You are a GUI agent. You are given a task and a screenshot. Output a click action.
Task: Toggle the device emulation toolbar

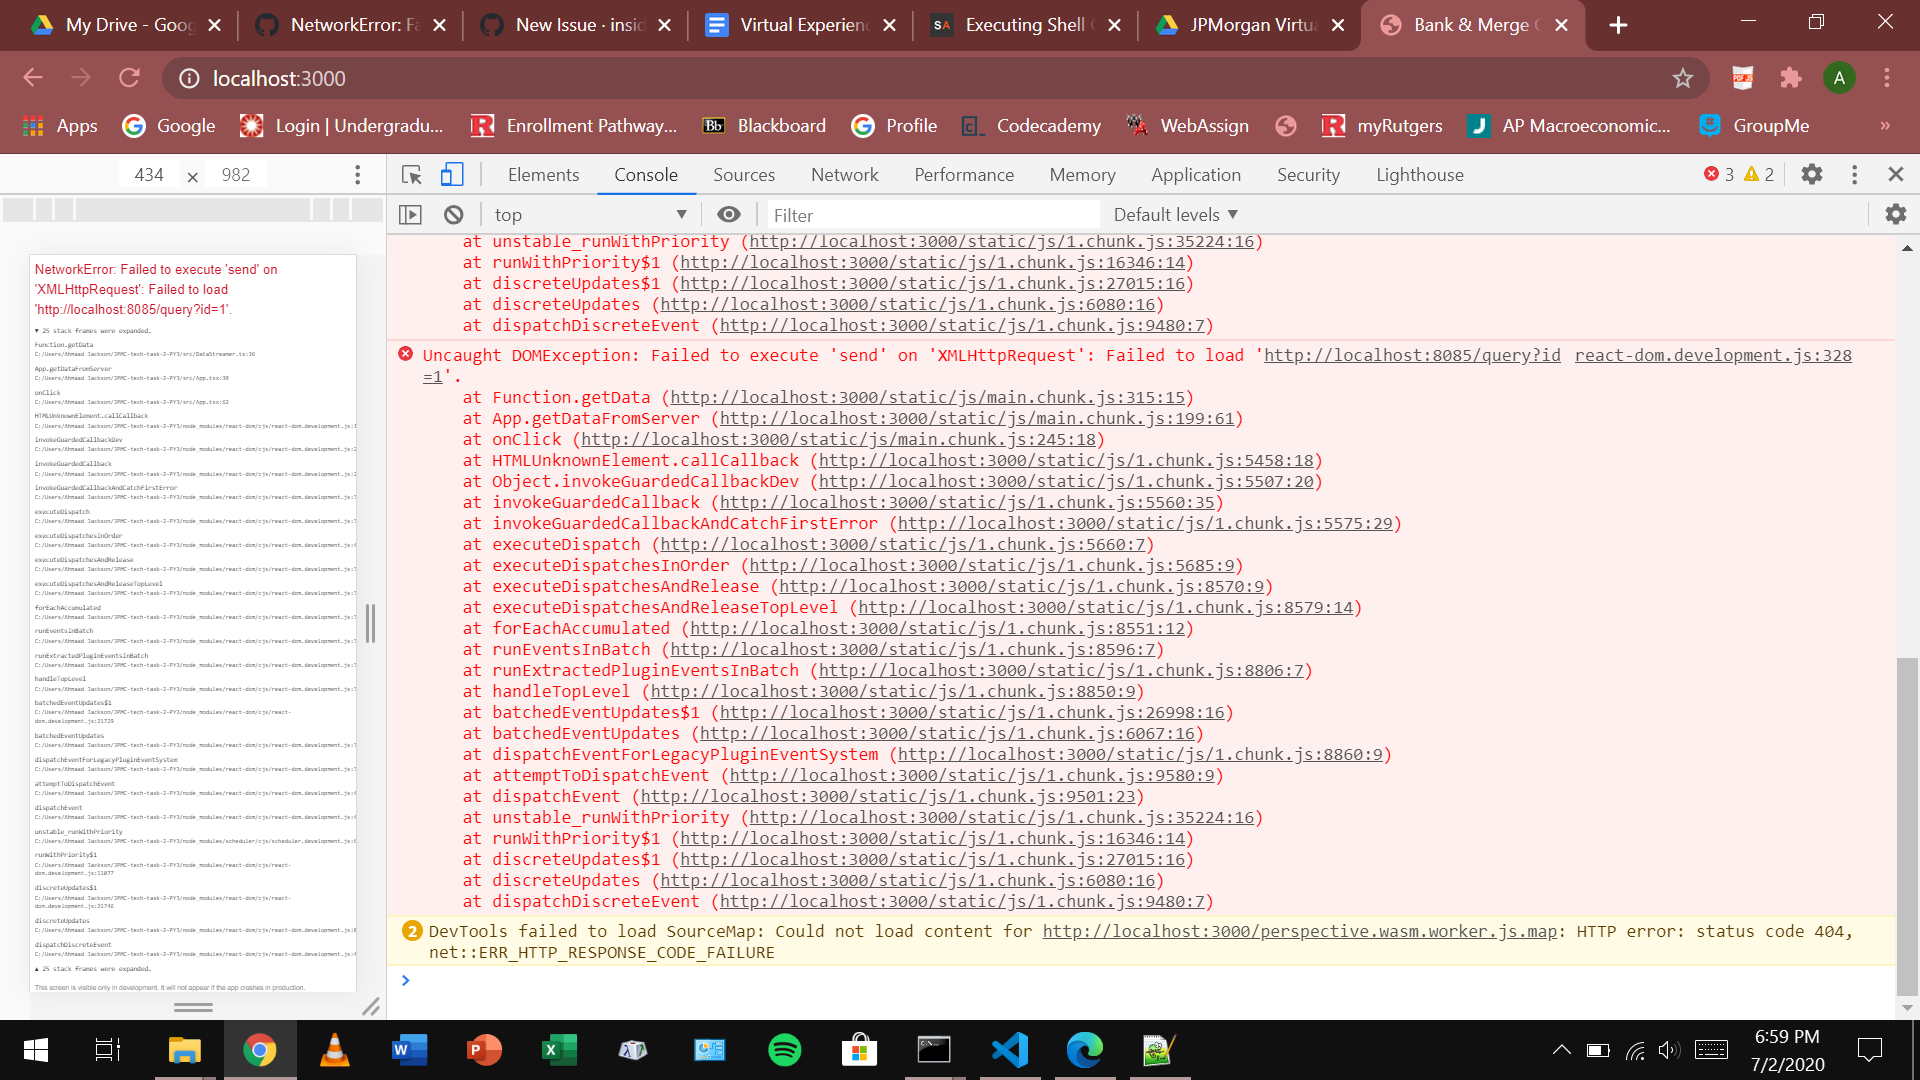point(452,174)
